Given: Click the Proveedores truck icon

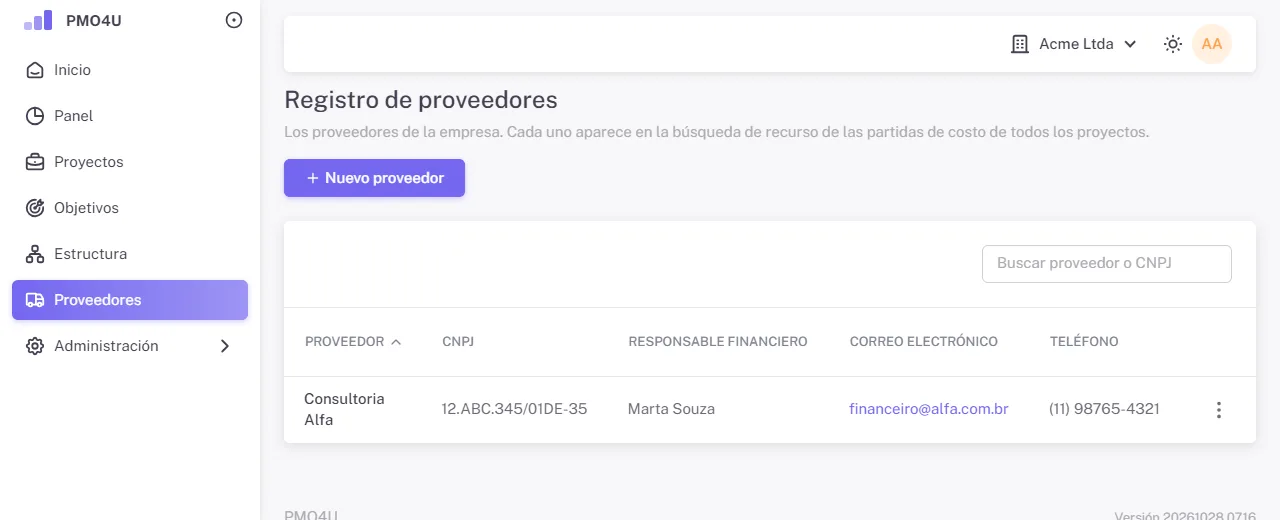Looking at the screenshot, I should (35, 300).
